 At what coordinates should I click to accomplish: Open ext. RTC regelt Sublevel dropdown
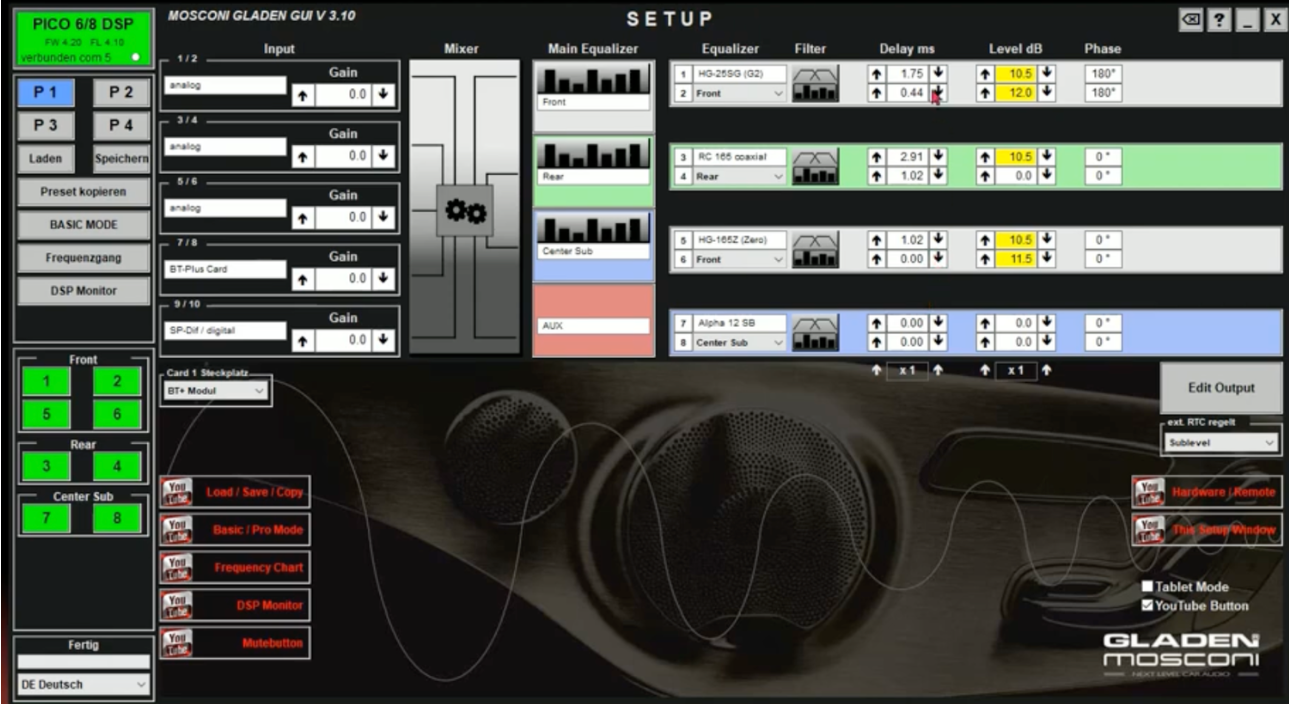tap(1221, 442)
